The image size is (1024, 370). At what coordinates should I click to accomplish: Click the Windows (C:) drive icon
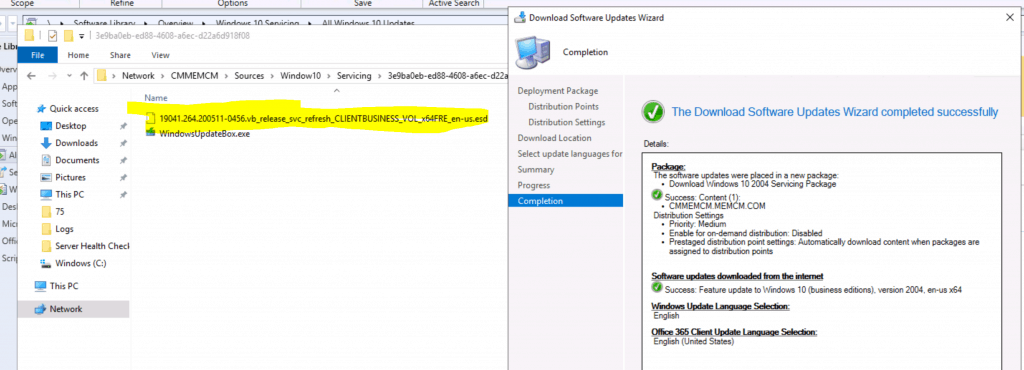[x=46, y=263]
